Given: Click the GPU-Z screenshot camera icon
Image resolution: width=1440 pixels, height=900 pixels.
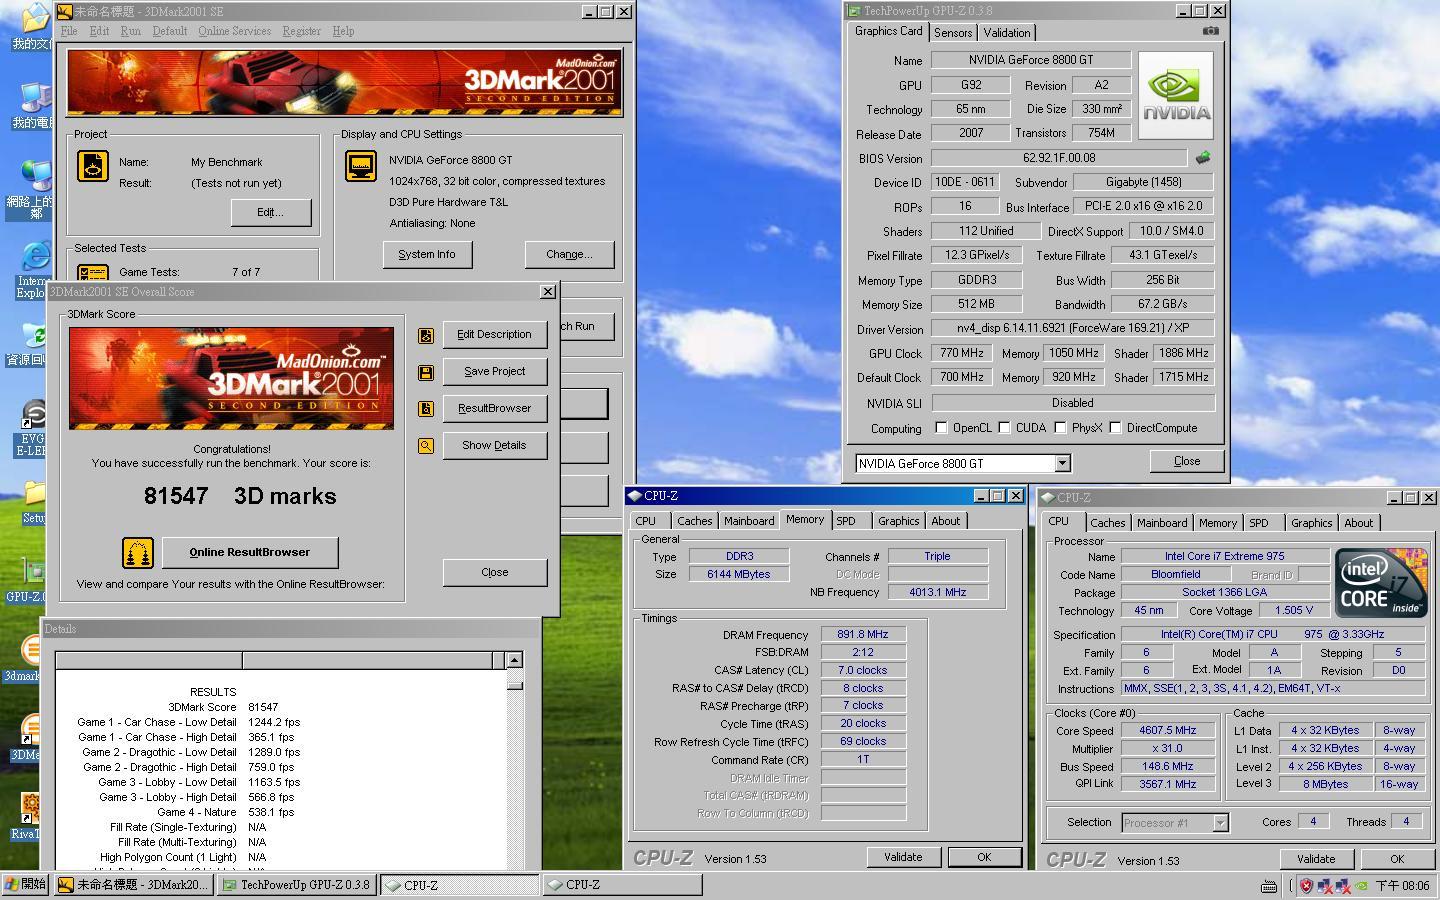Looking at the screenshot, I should (x=1210, y=31).
